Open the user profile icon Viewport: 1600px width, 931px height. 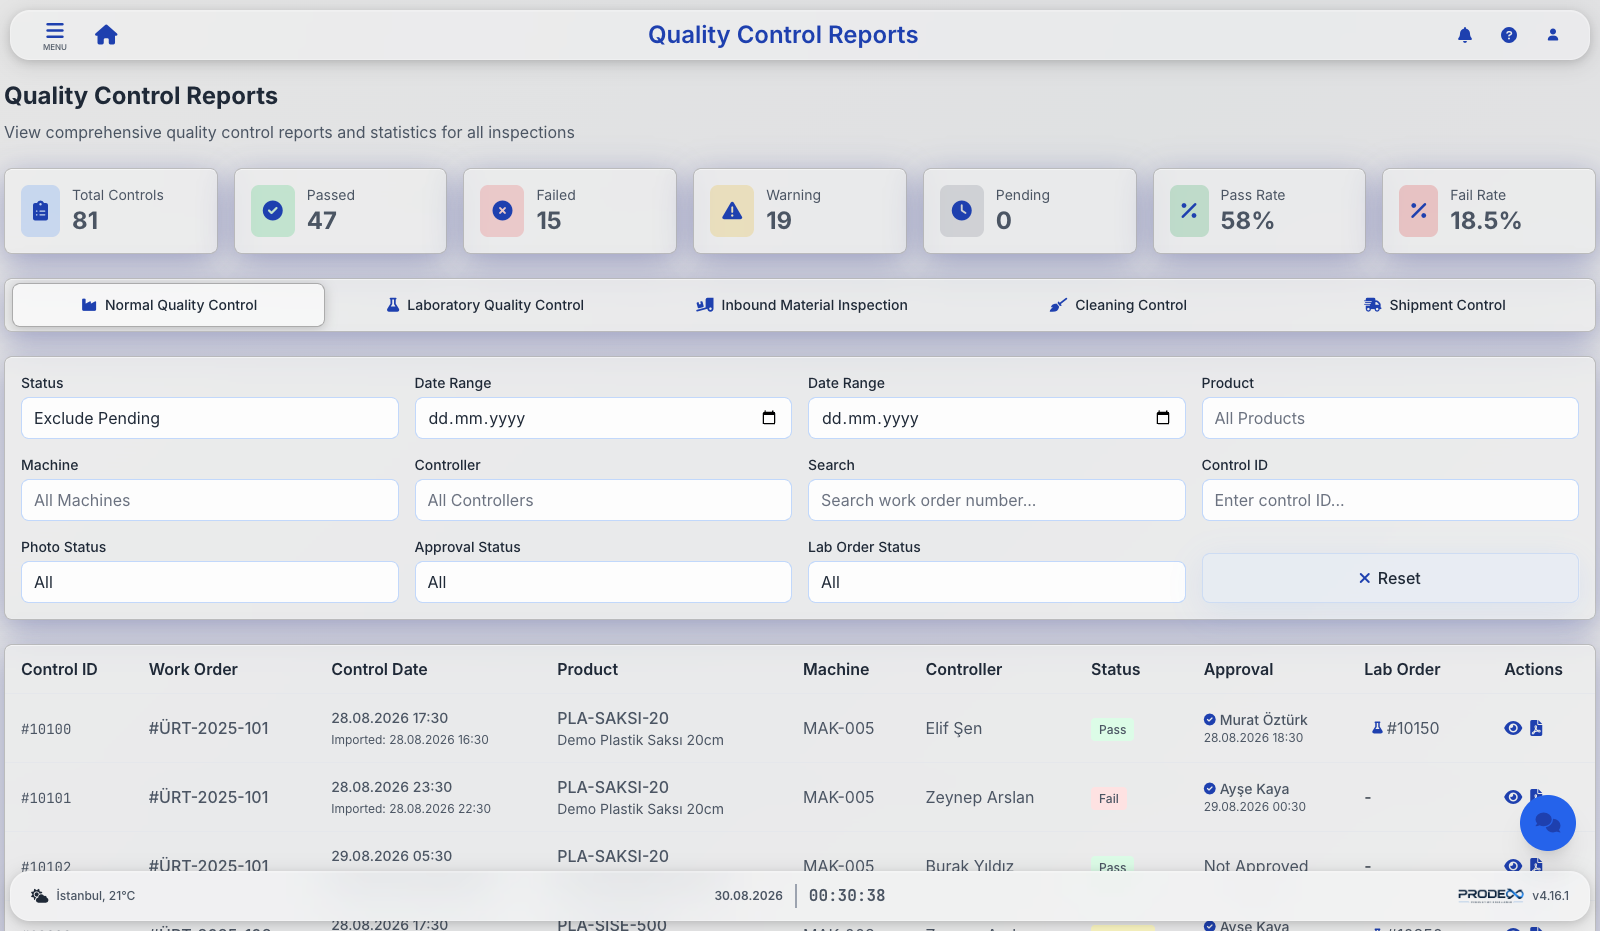click(x=1553, y=35)
